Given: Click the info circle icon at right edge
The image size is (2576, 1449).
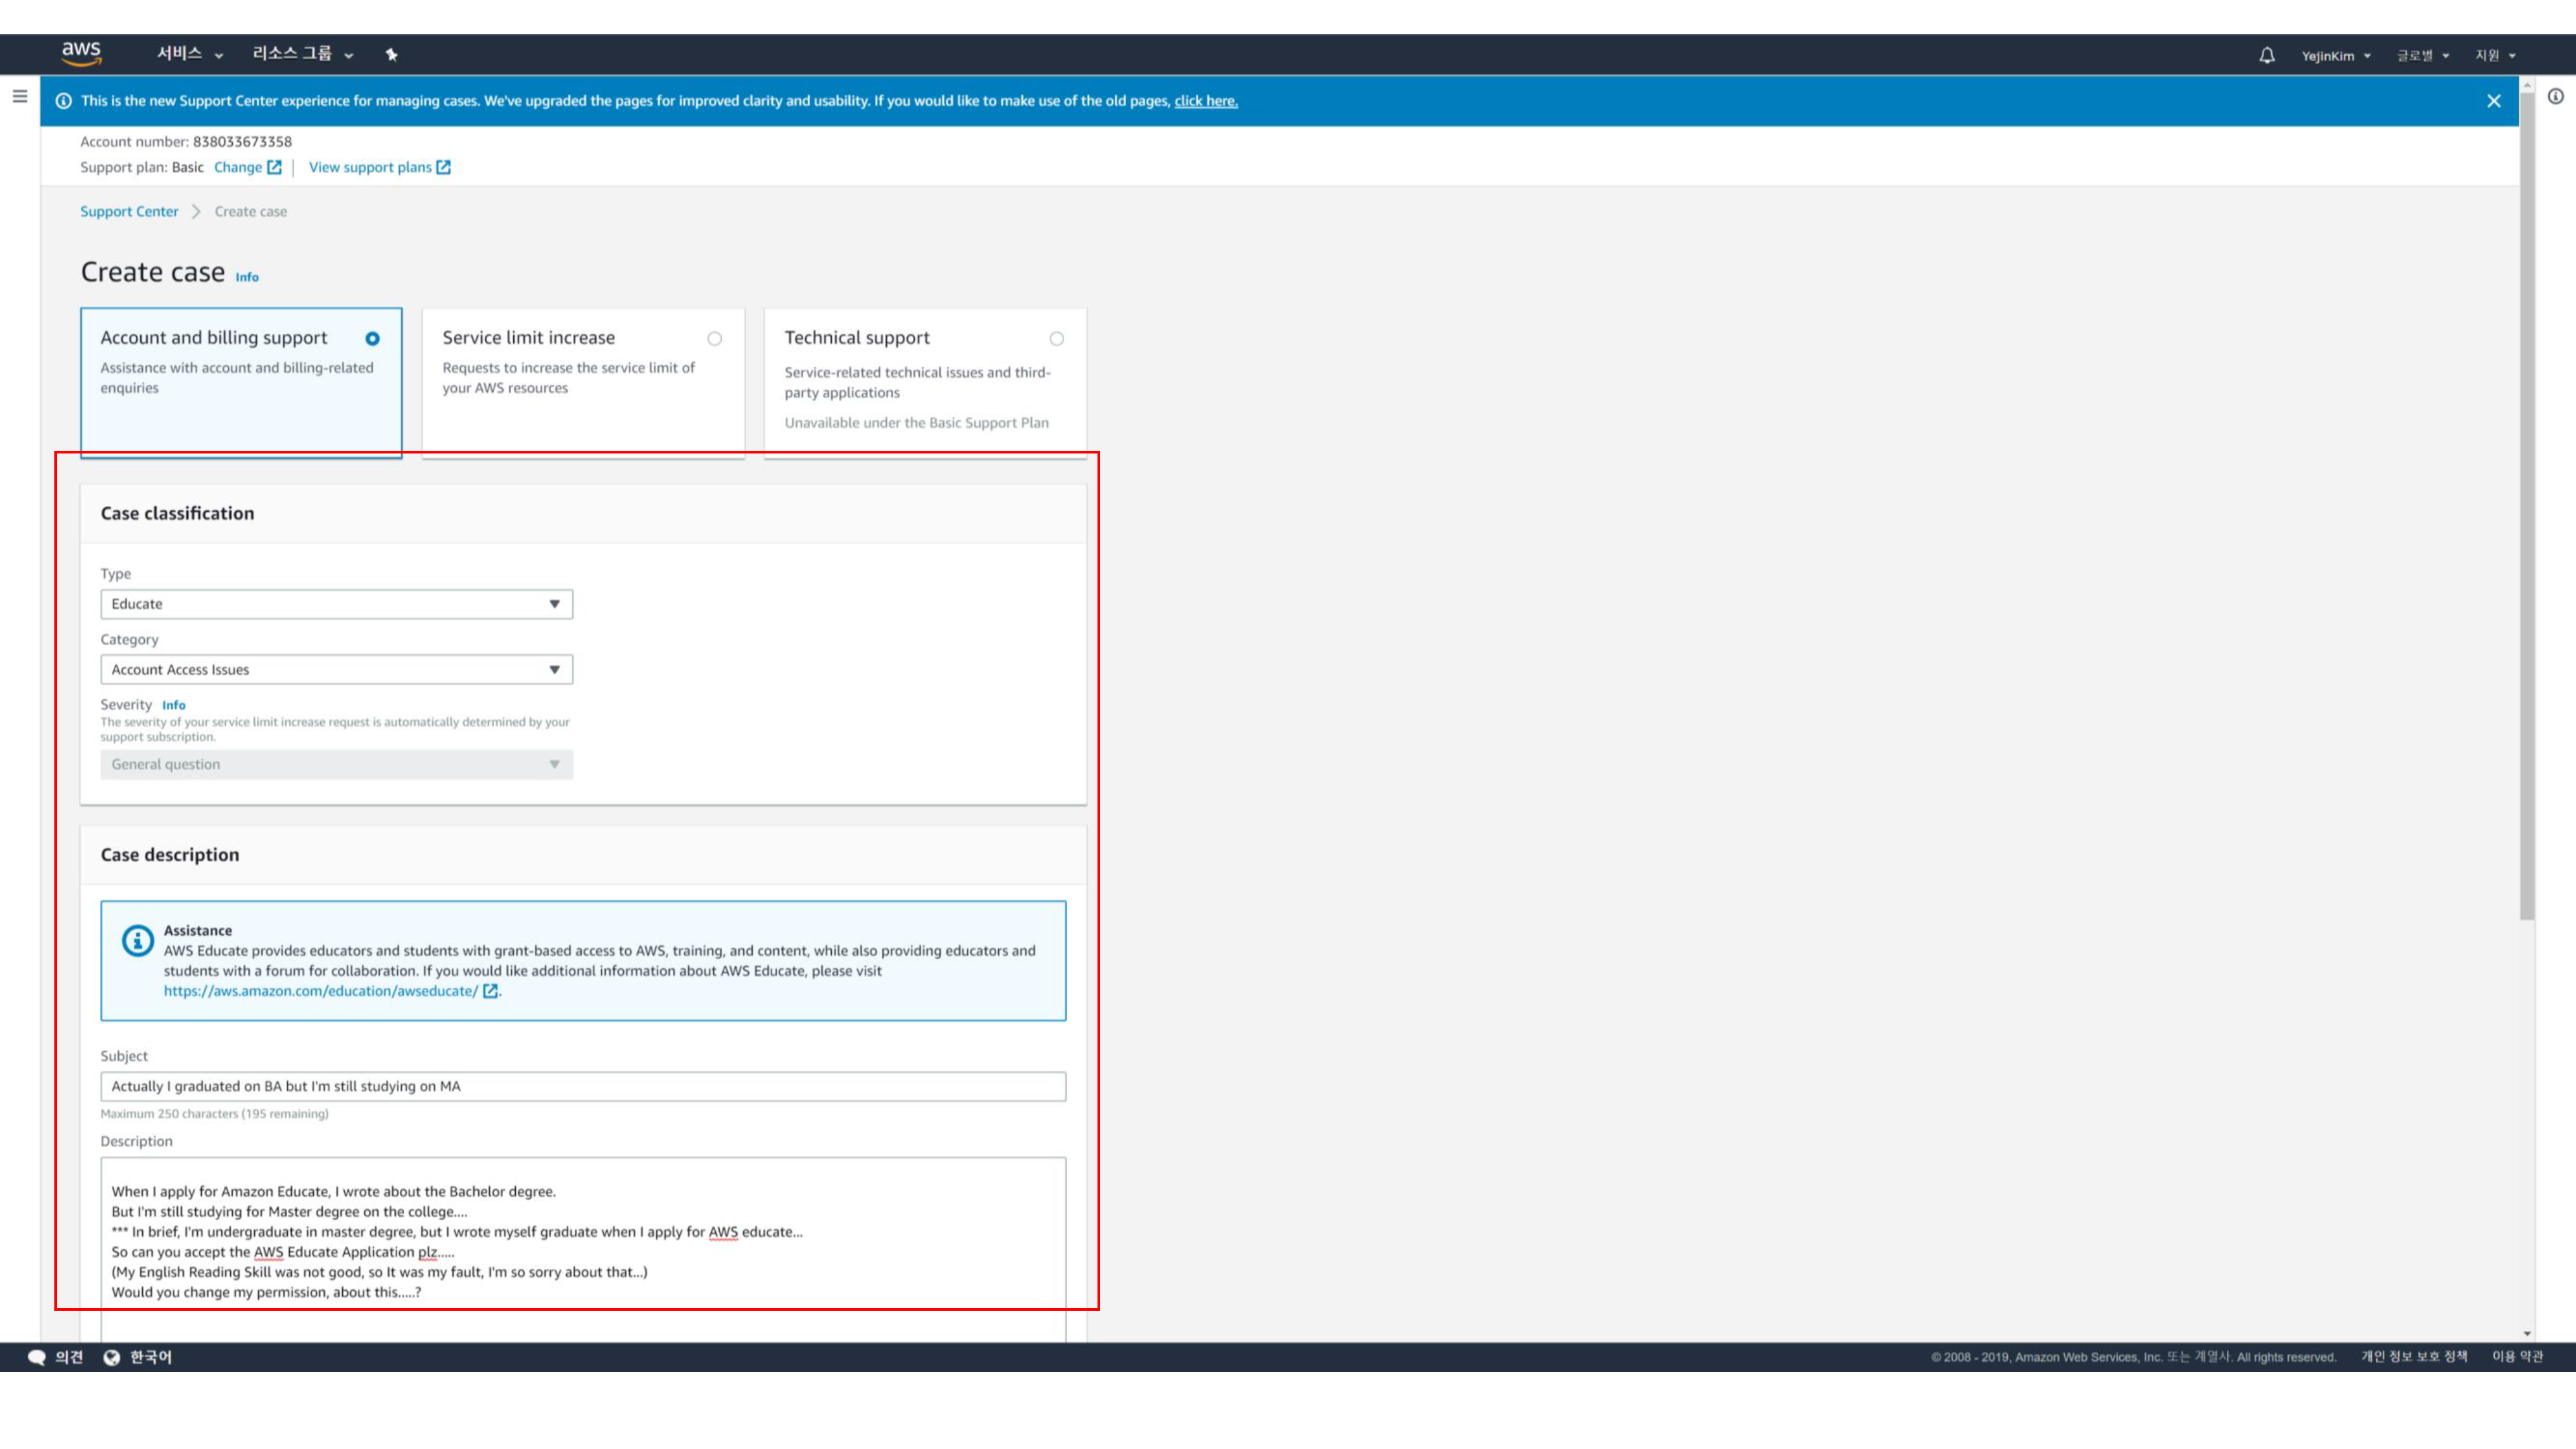Looking at the screenshot, I should (x=2555, y=96).
